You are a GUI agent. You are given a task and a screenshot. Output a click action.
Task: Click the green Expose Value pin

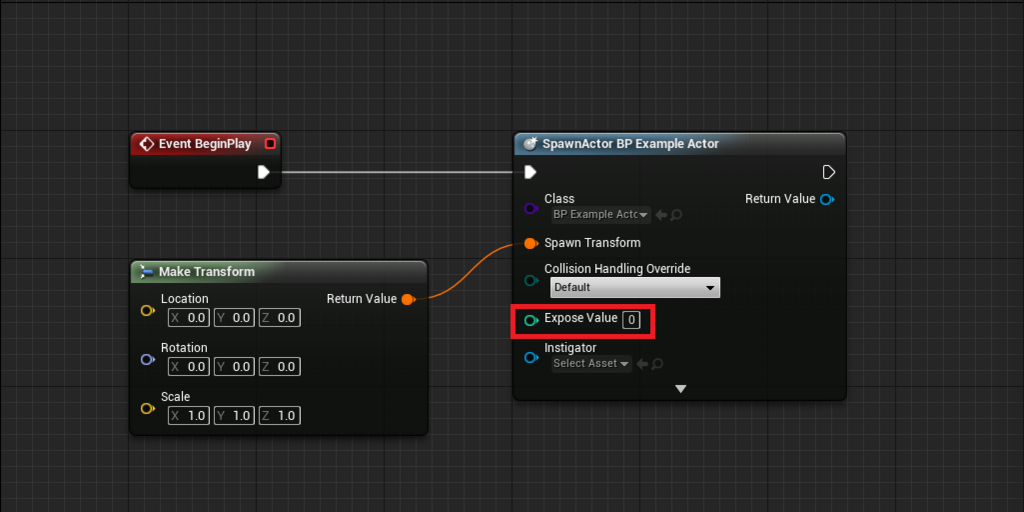pyautogui.click(x=531, y=321)
